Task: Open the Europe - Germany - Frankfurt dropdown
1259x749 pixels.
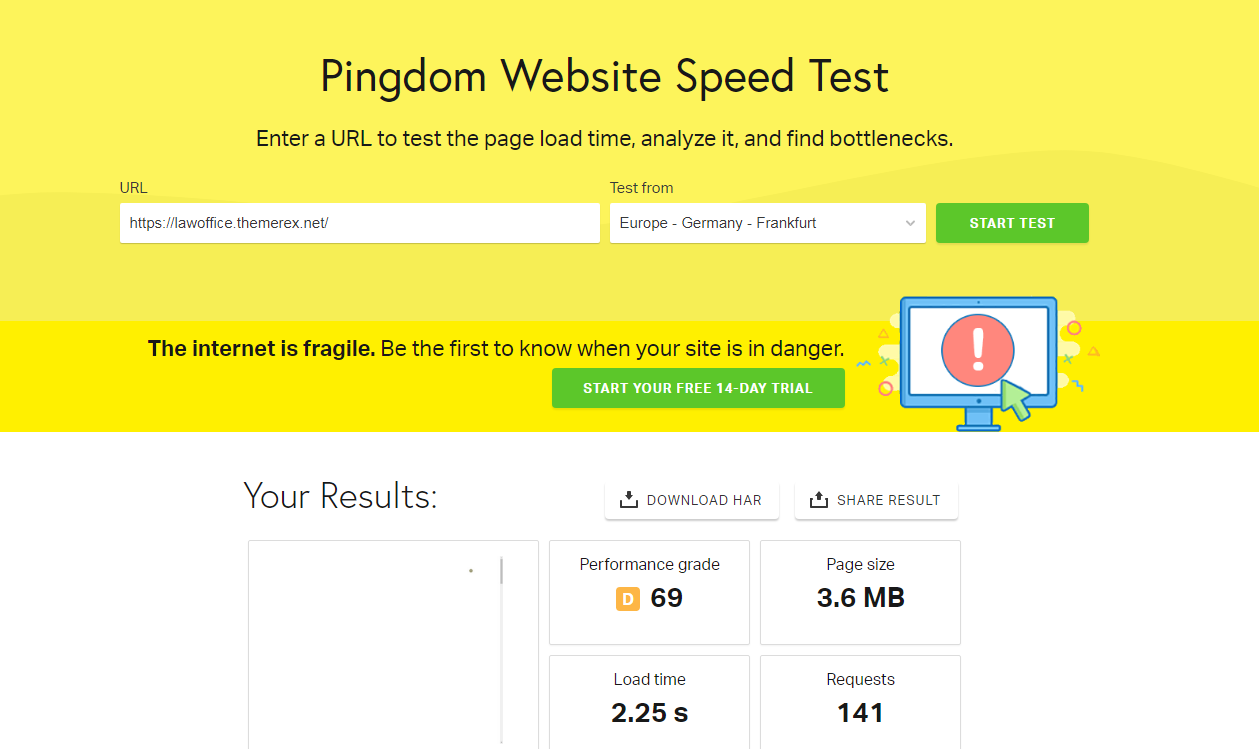Action: coord(768,223)
